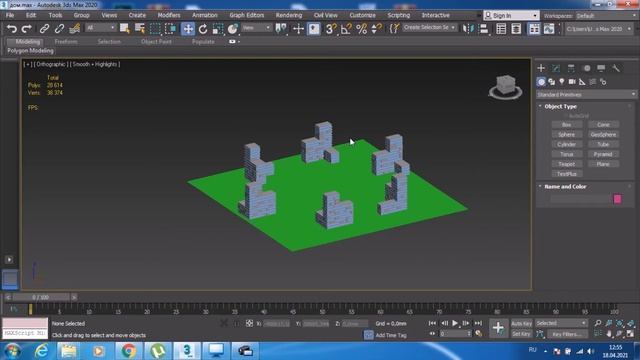Click the Sphere primitive button

[x=567, y=134]
